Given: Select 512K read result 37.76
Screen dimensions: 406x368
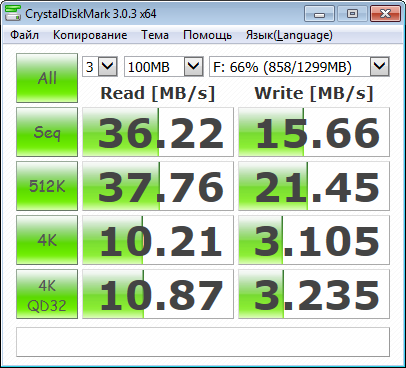Looking at the screenshot, I should click(158, 186).
